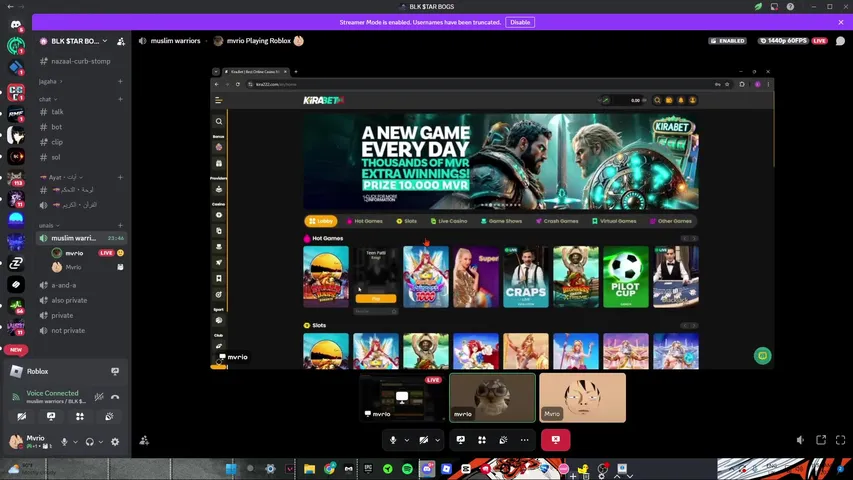
Task: Open the sol channel
Action: point(82,157)
